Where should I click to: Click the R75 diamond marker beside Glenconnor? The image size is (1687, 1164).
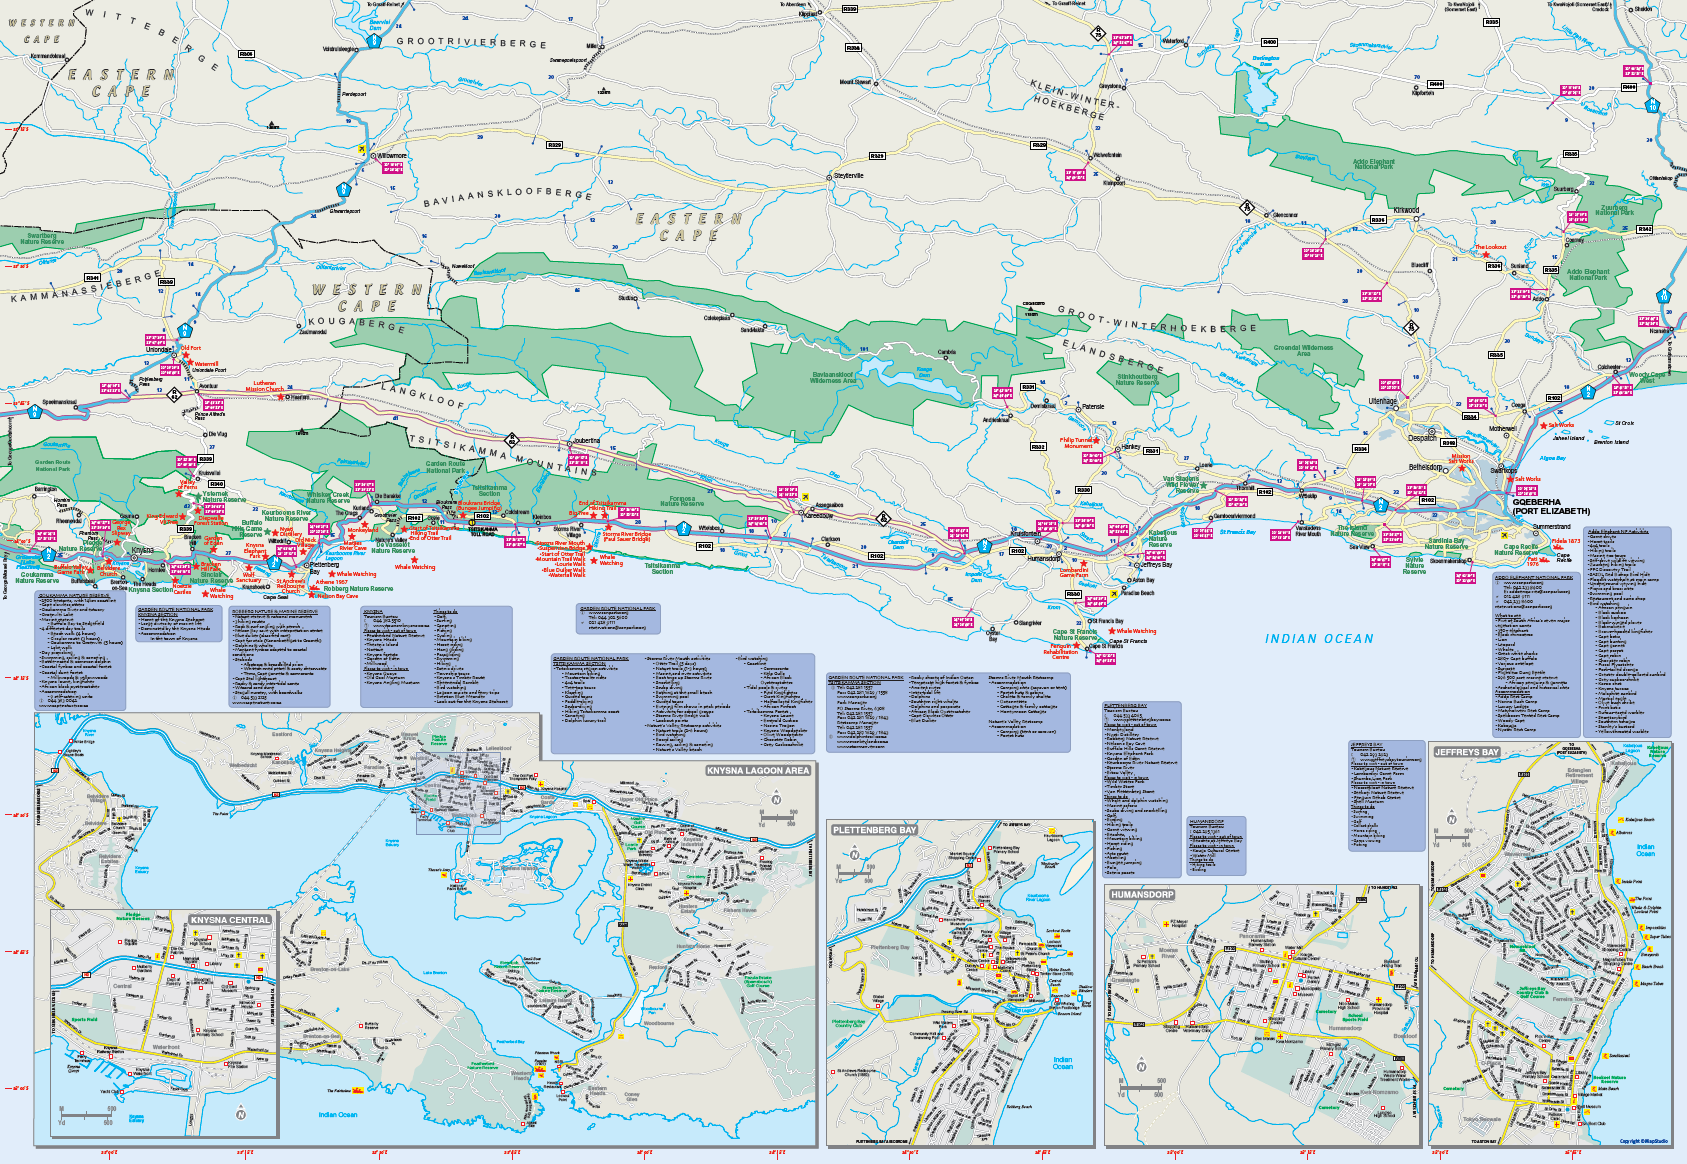(x=1247, y=208)
